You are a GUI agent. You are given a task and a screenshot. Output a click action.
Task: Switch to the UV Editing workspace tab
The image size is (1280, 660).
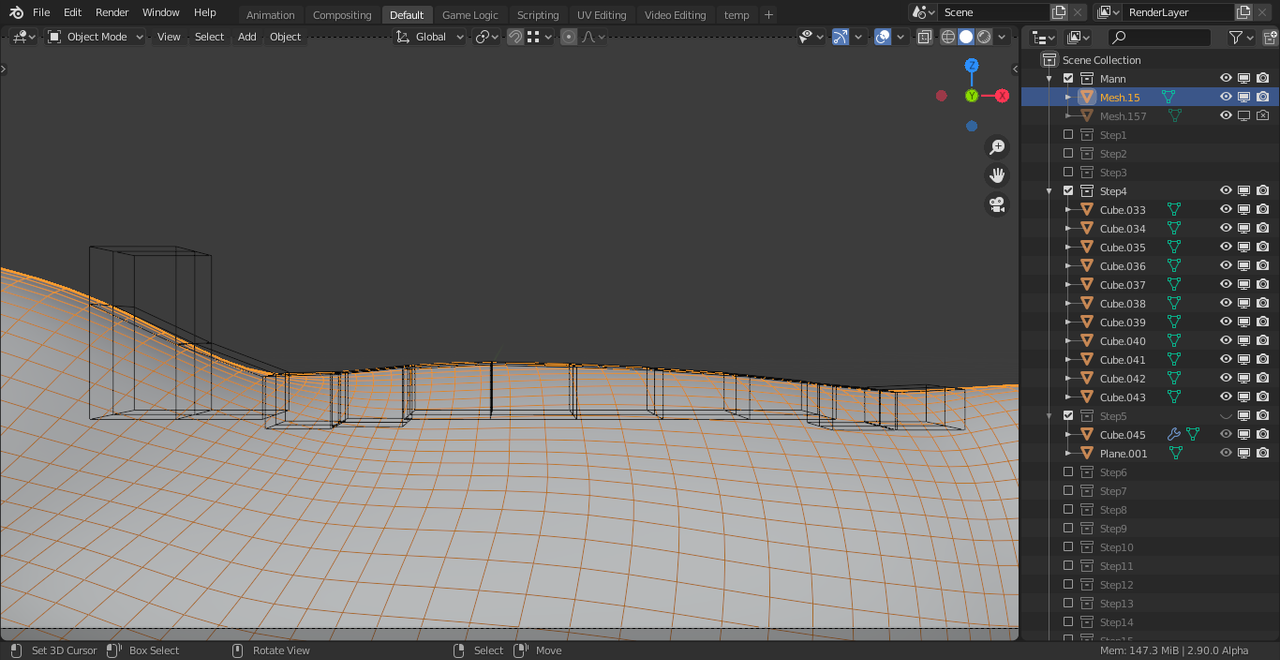(x=601, y=15)
